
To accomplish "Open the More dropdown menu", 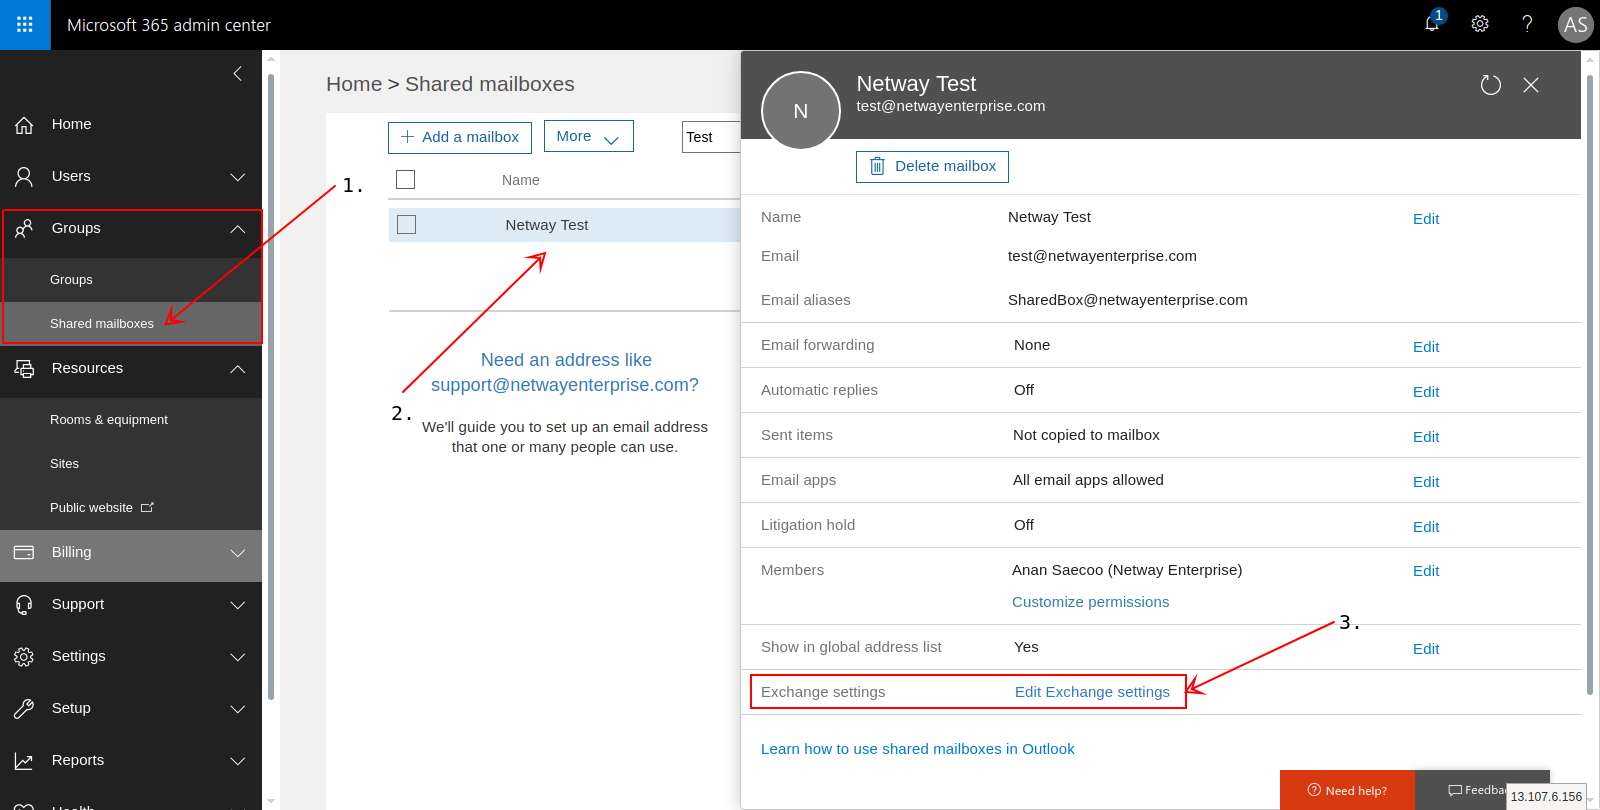I will (x=588, y=137).
